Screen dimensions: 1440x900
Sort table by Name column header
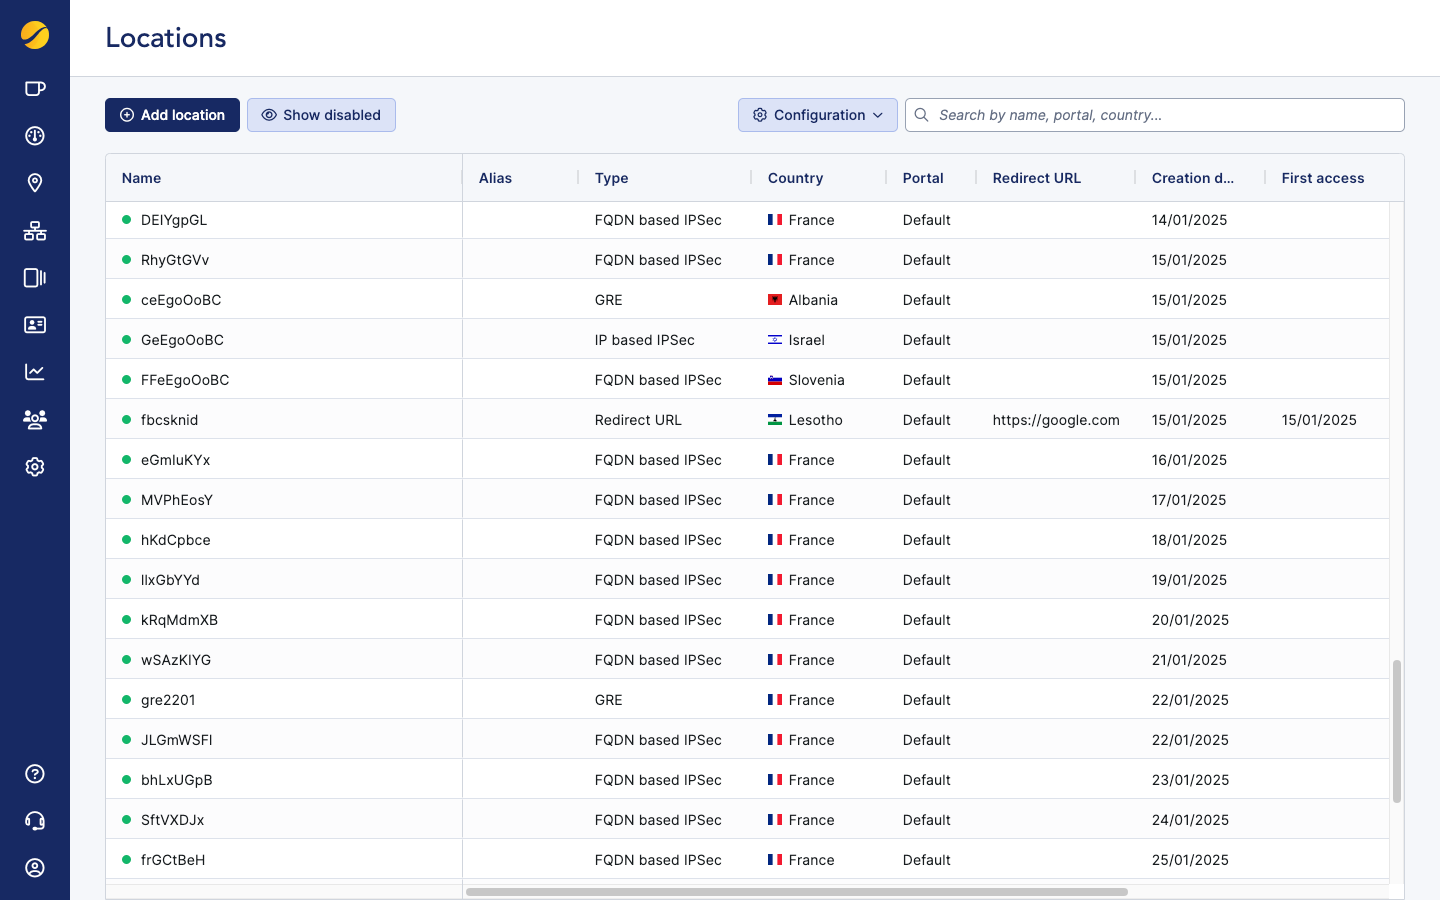pos(142,178)
